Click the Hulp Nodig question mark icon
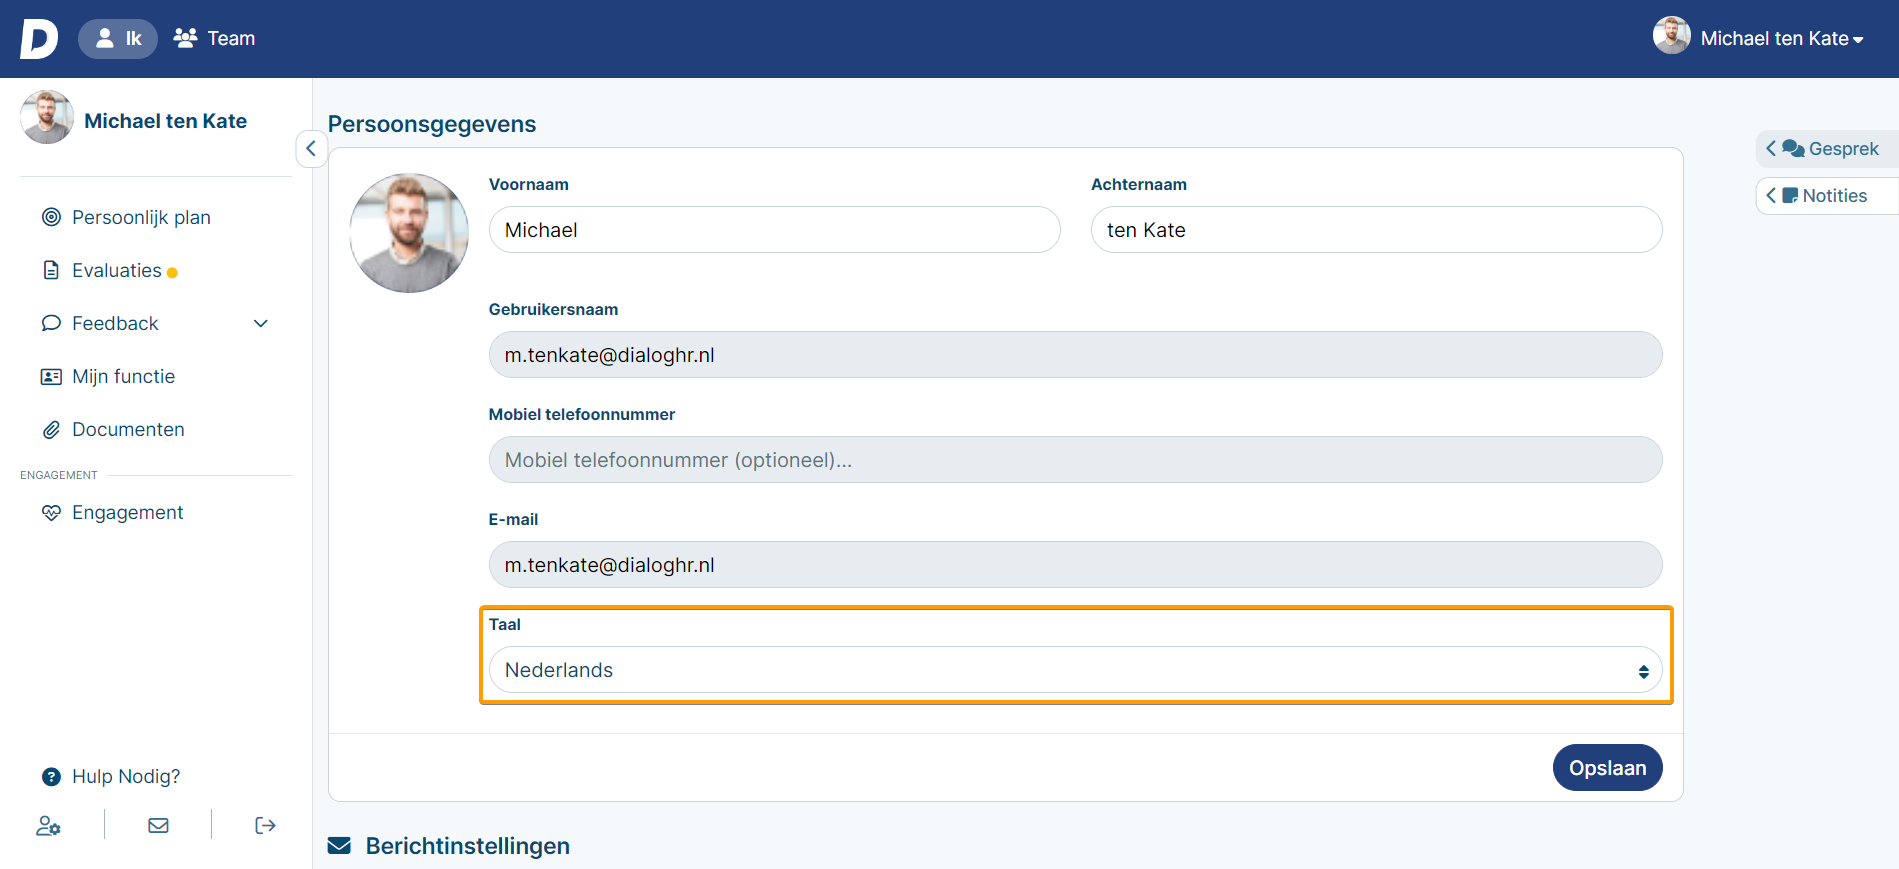This screenshot has width=1899, height=869. tap(51, 777)
